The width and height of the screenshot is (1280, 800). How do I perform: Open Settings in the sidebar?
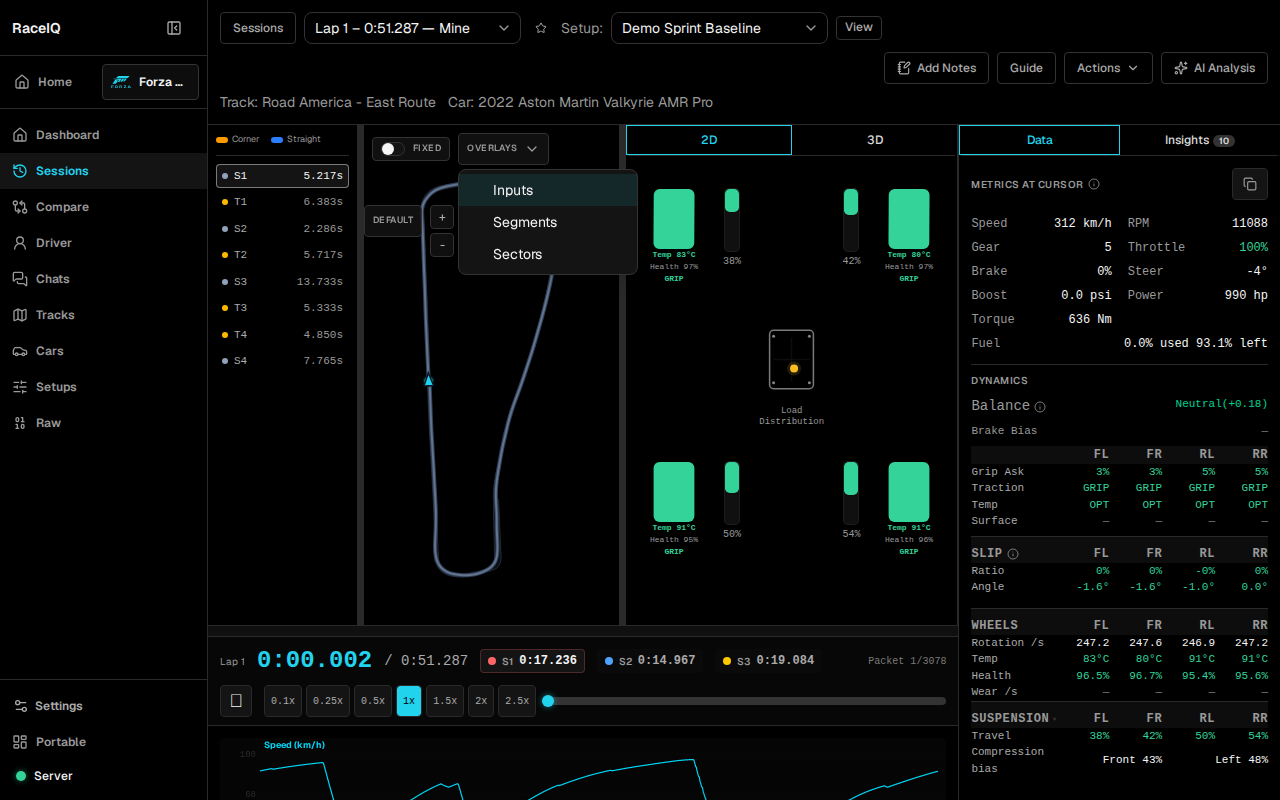[x=104, y=706]
